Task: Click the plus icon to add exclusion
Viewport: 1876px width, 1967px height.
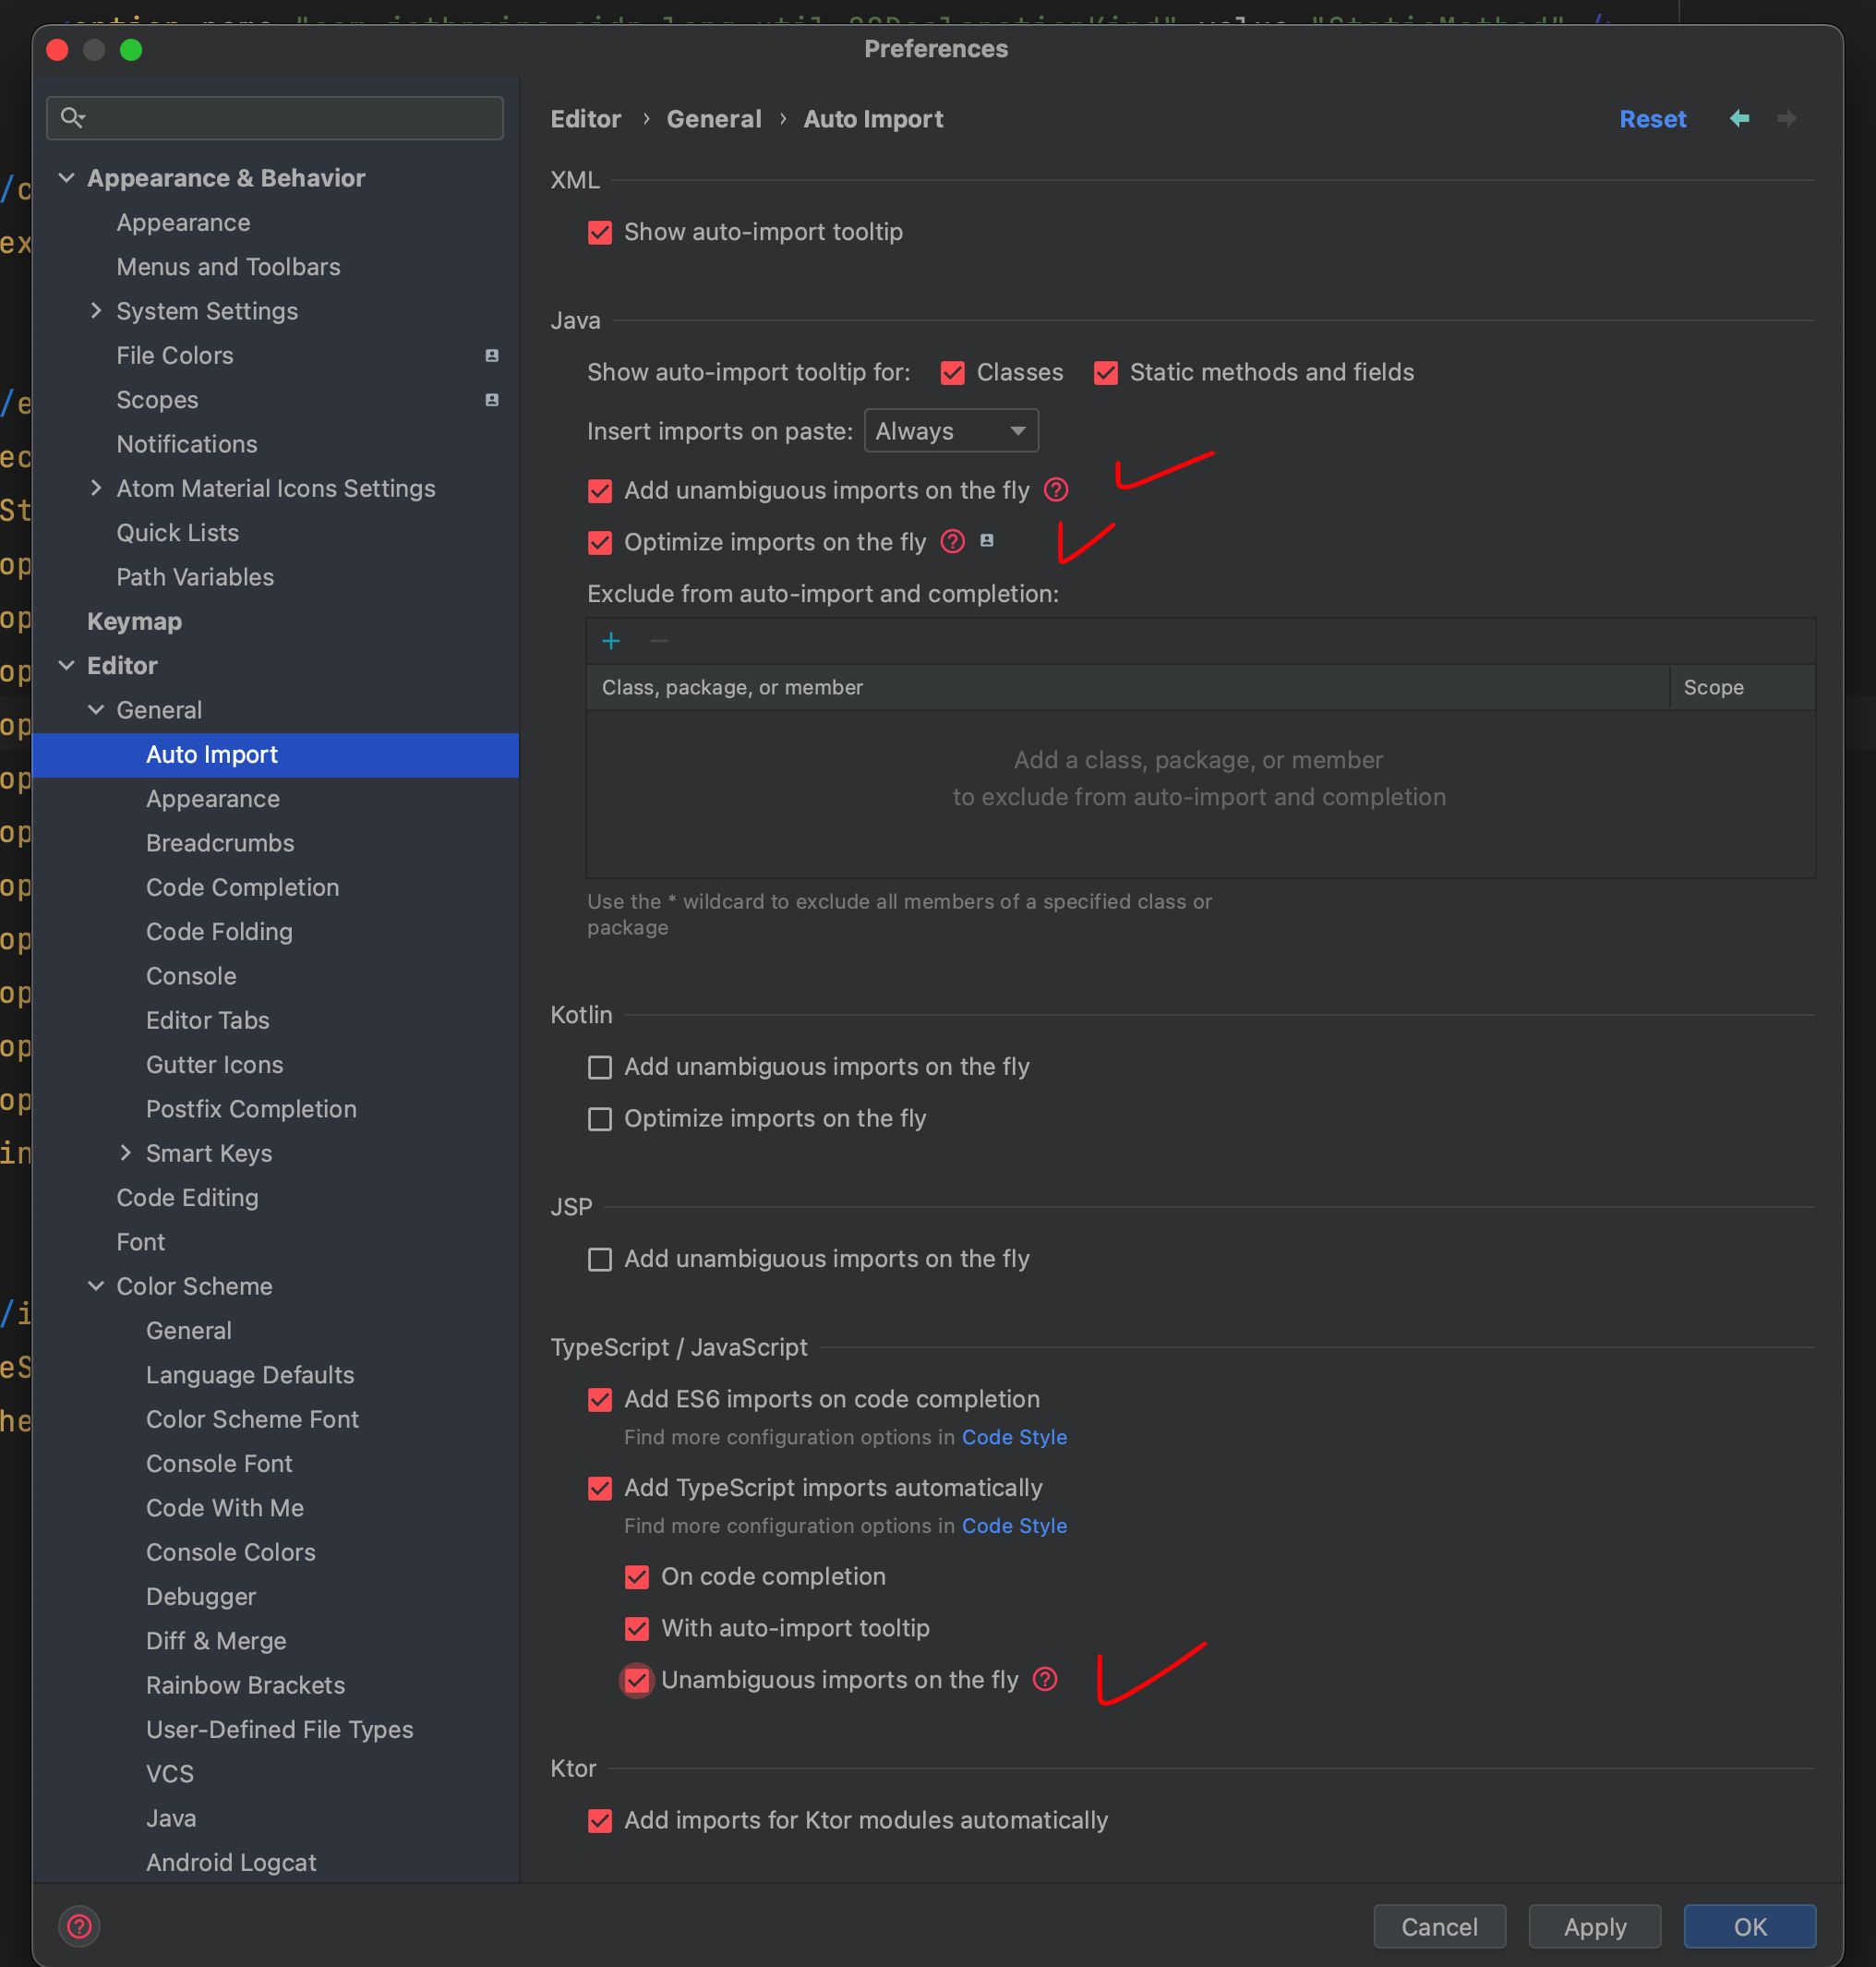Action: pyautogui.click(x=611, y=641)
